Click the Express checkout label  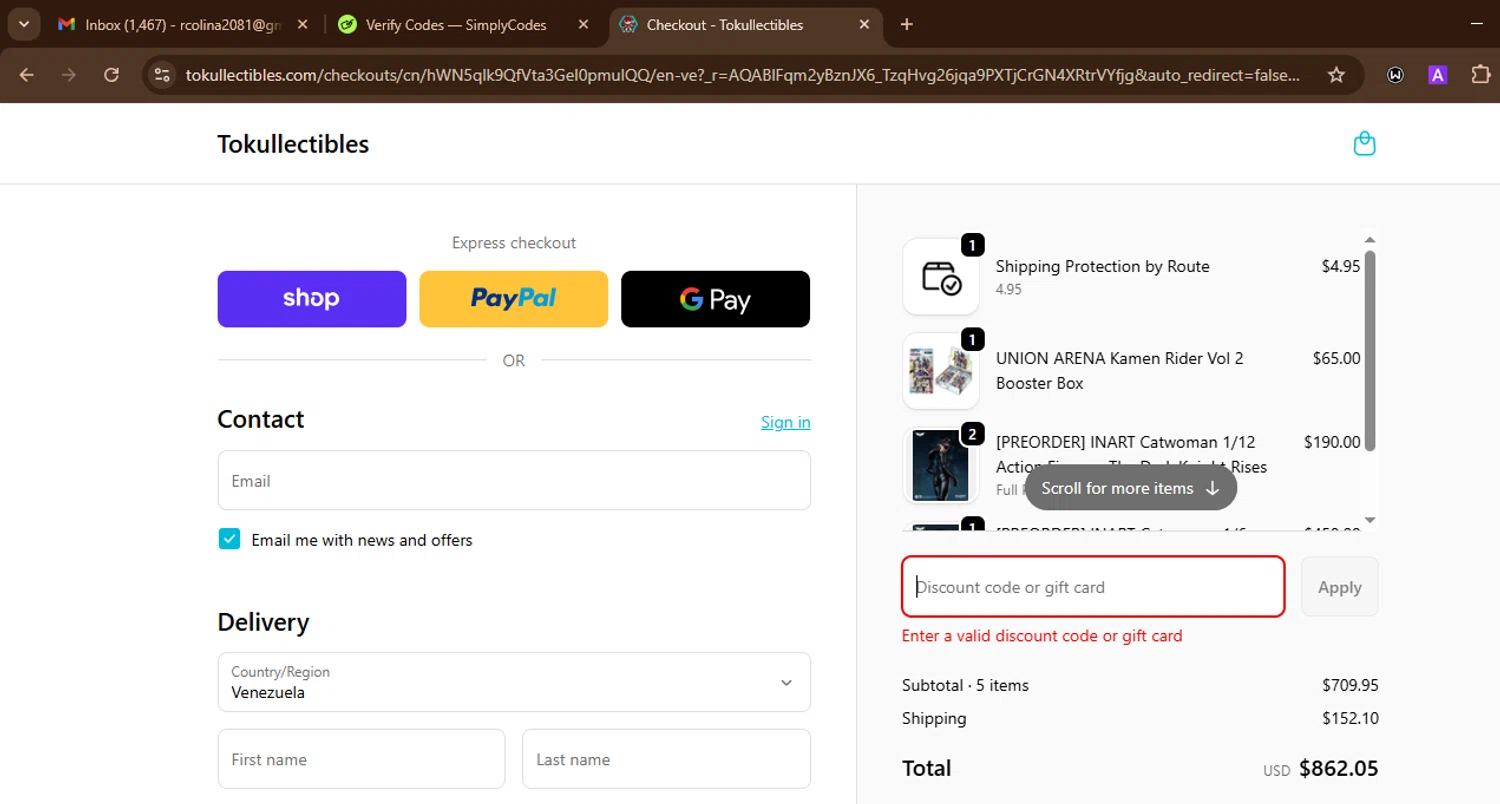(x=514, y=243)
